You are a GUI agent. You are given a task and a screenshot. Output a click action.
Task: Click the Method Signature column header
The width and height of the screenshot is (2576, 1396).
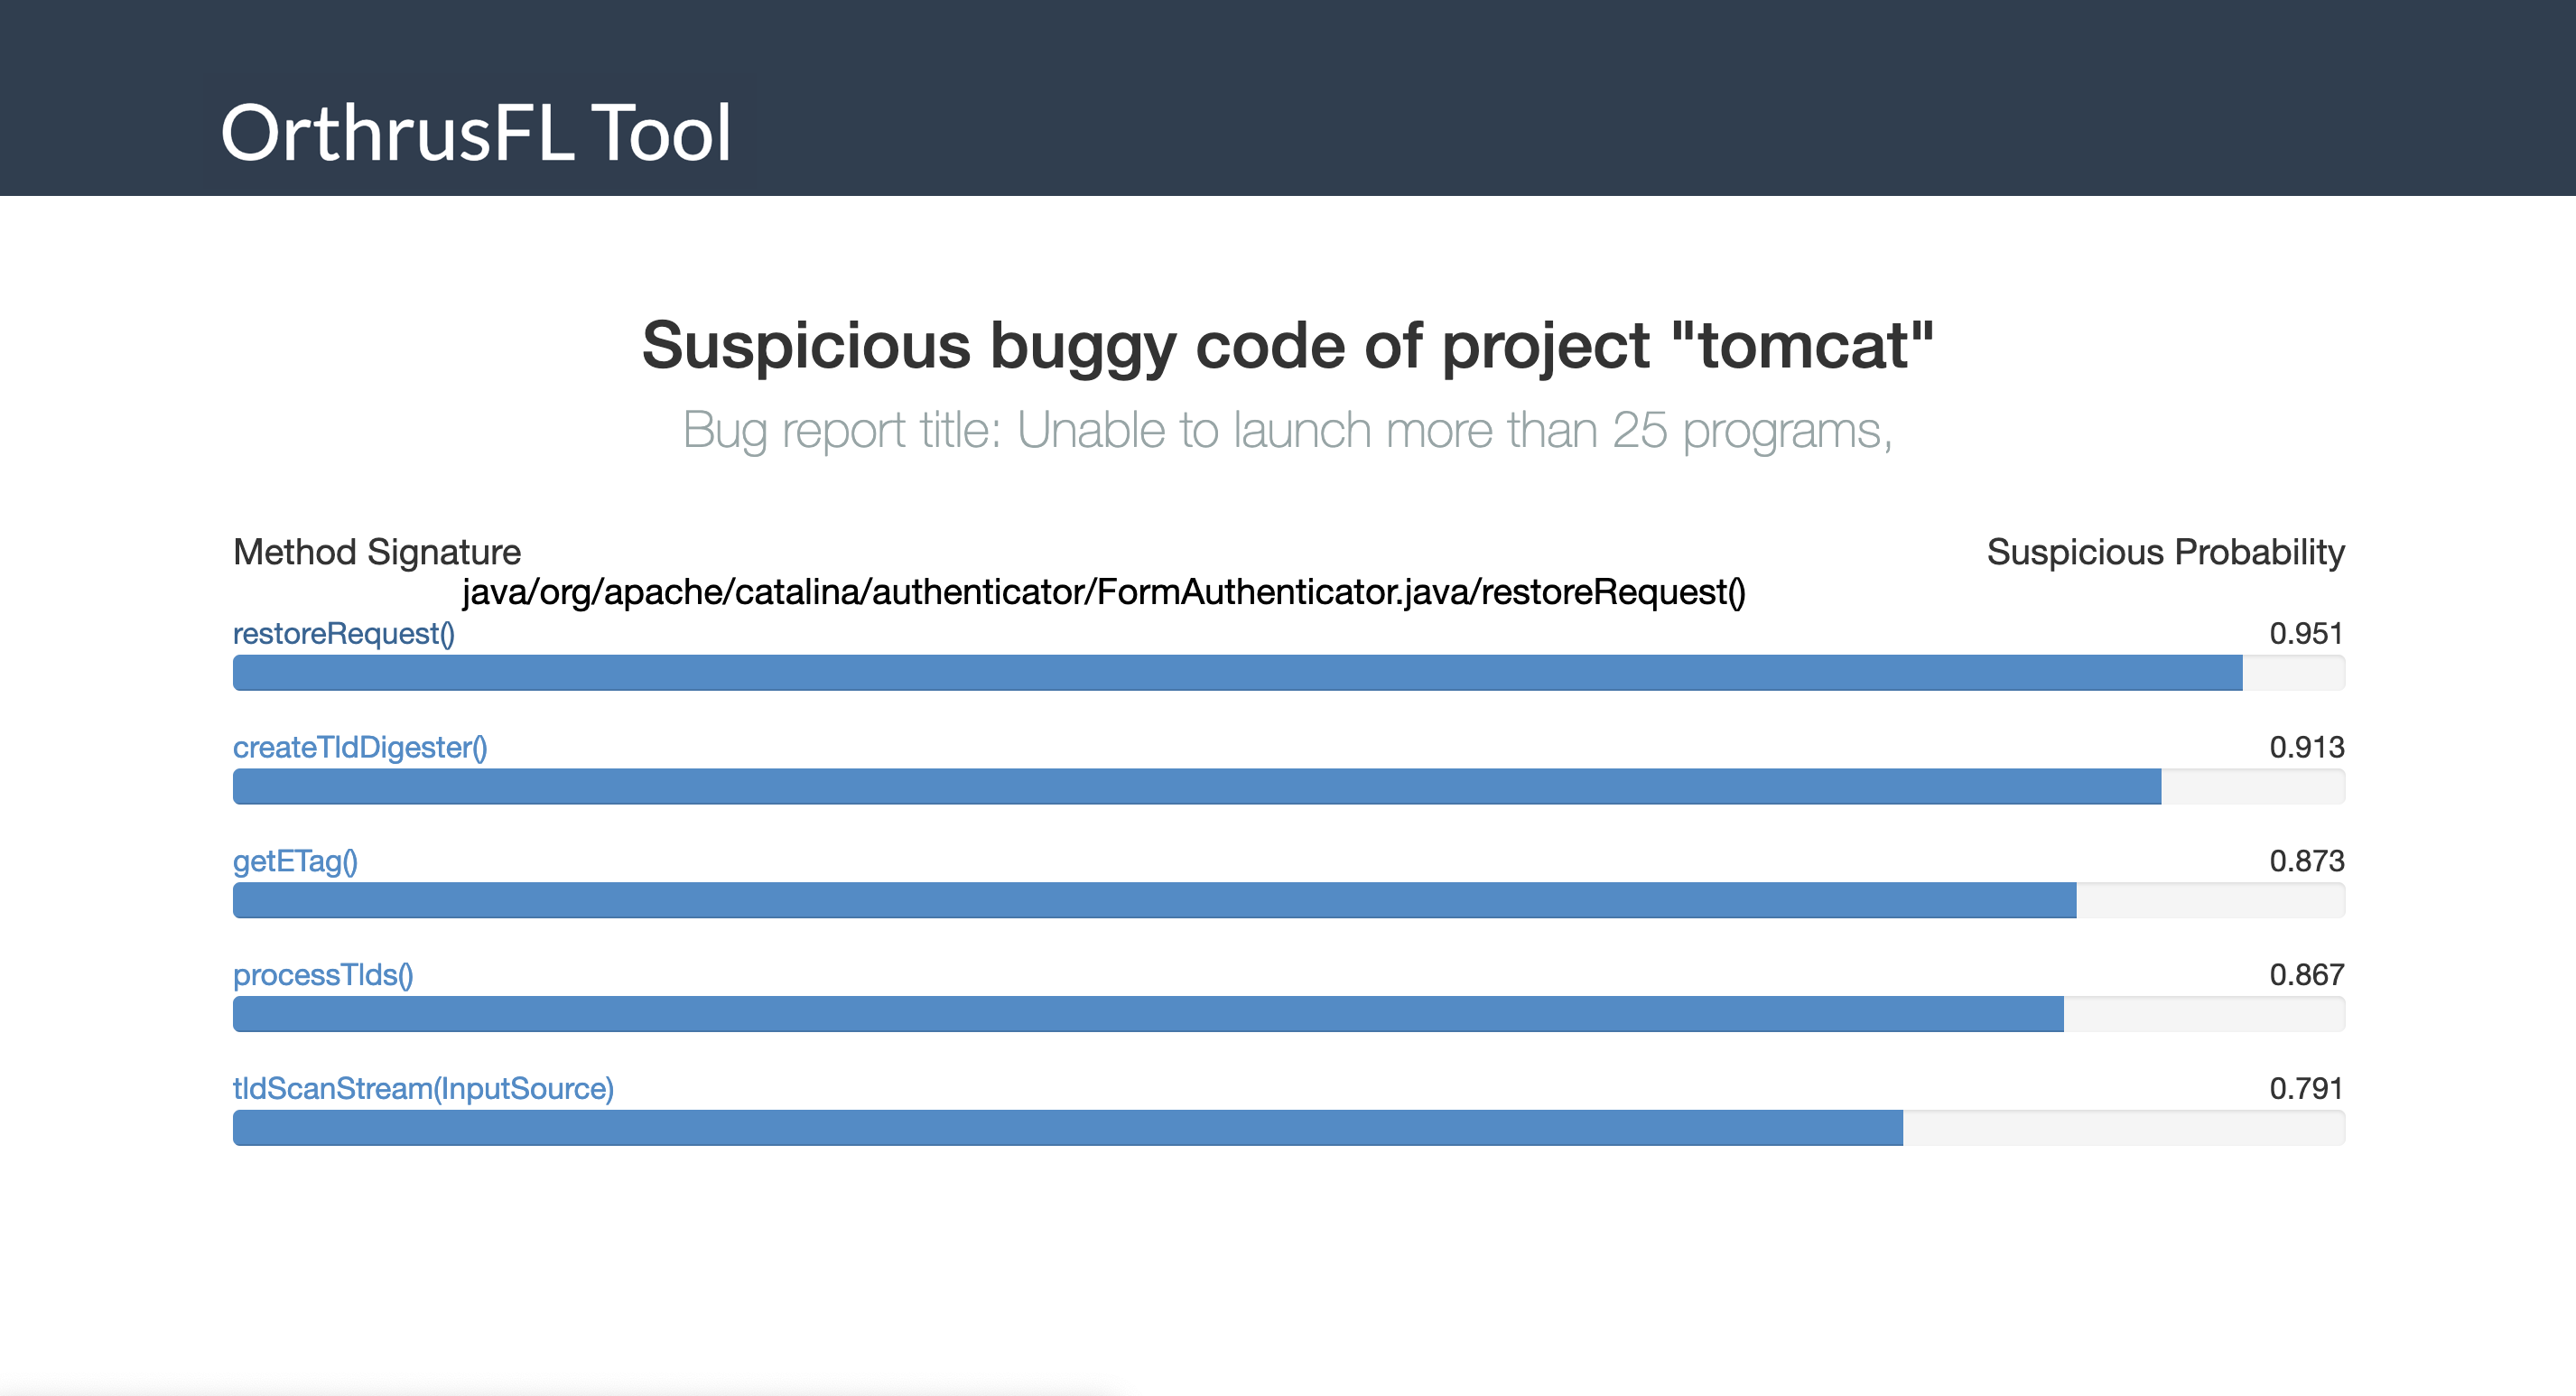click(x=377, y=552)
